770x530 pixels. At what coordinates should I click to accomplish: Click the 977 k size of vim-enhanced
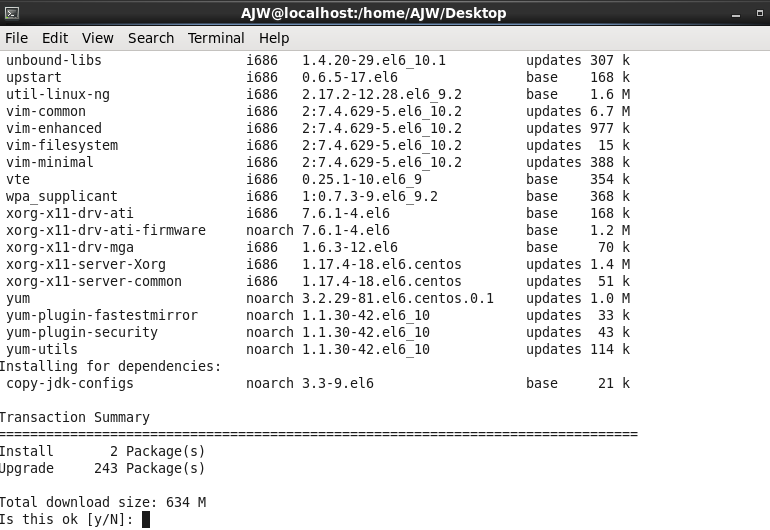tap(610, 128)
